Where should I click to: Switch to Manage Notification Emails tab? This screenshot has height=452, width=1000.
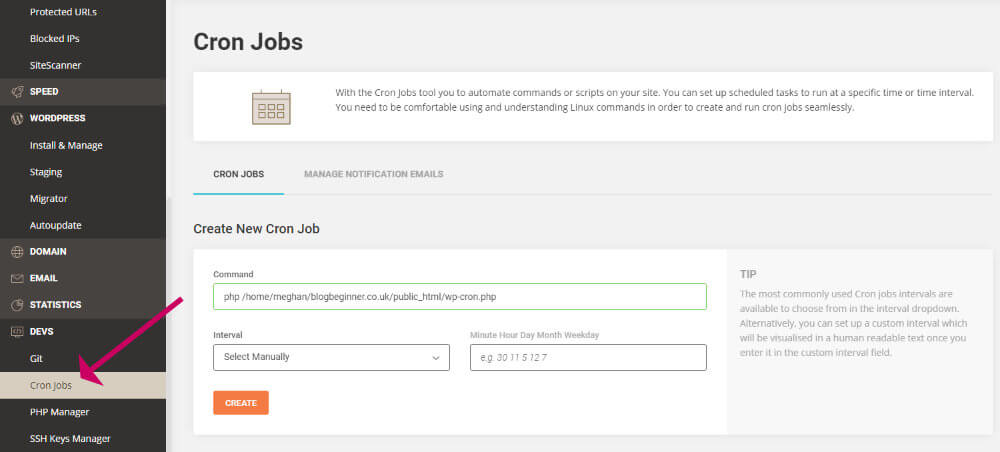374,174
